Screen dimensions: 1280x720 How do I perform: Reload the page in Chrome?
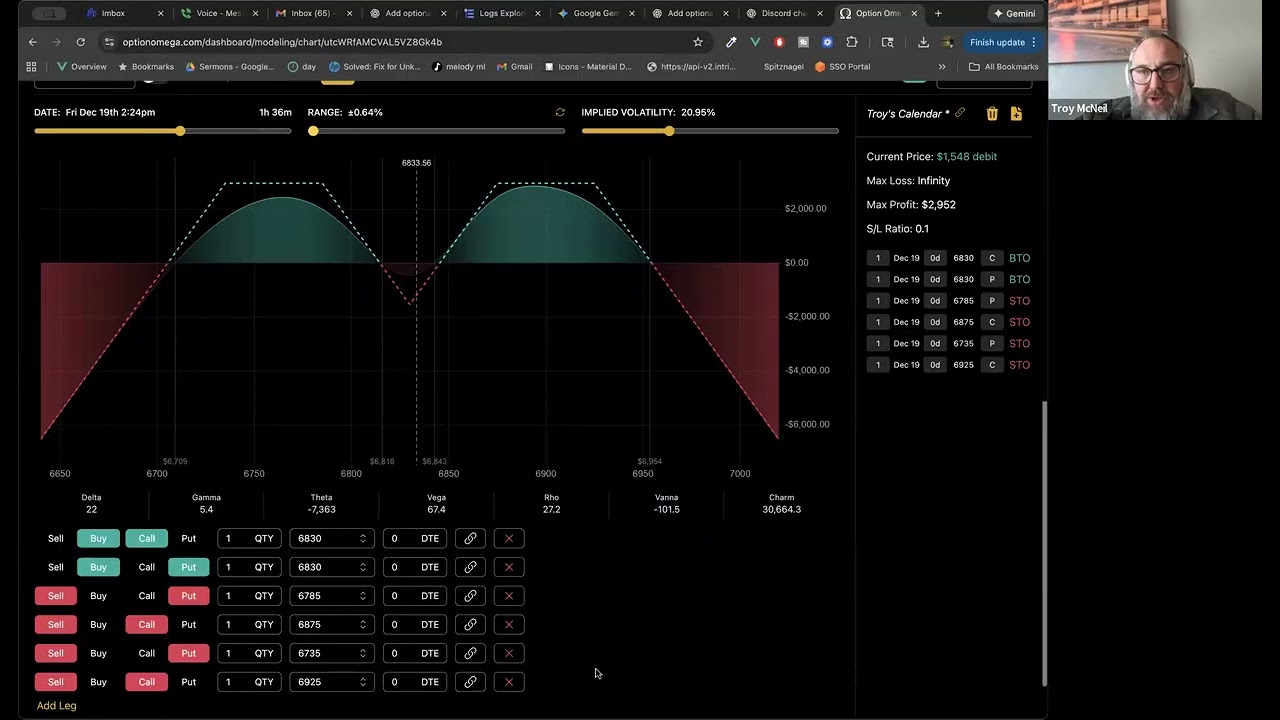click(80, 42)
